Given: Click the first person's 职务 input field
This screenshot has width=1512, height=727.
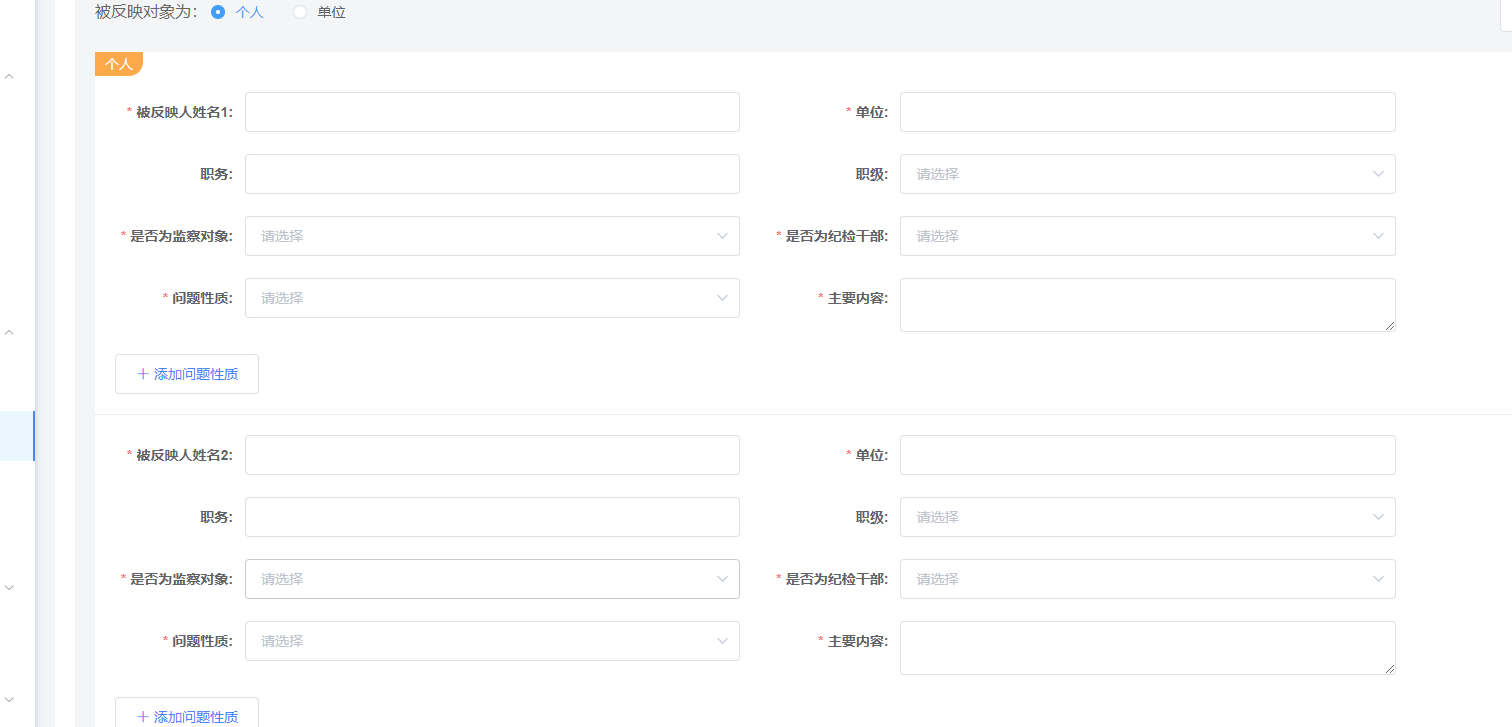Looking at the screenshot, I should [x=492, y=174].
